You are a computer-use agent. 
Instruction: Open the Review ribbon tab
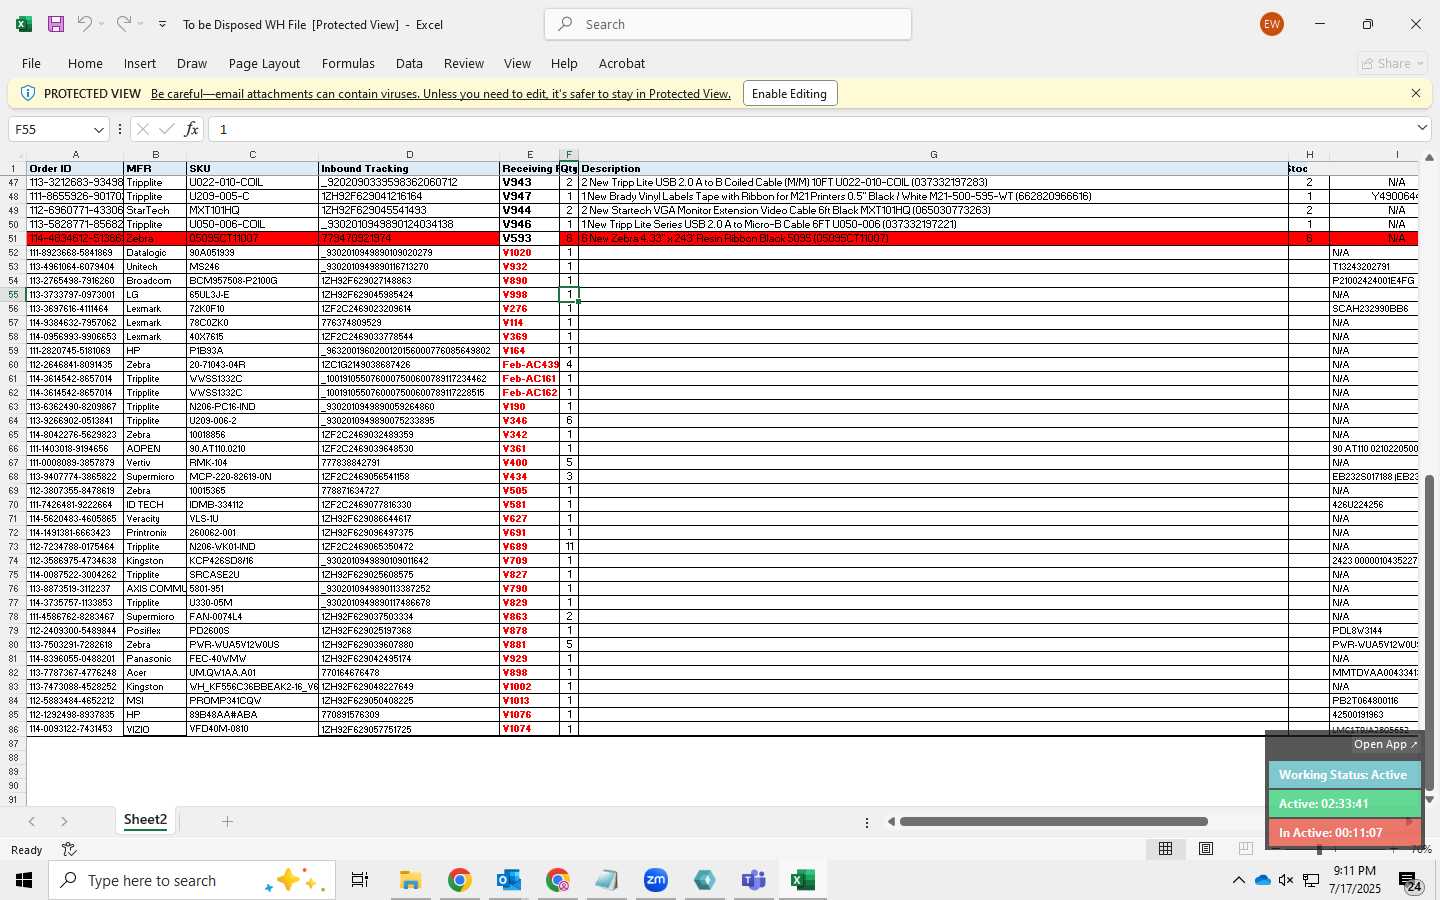point(464,63)
